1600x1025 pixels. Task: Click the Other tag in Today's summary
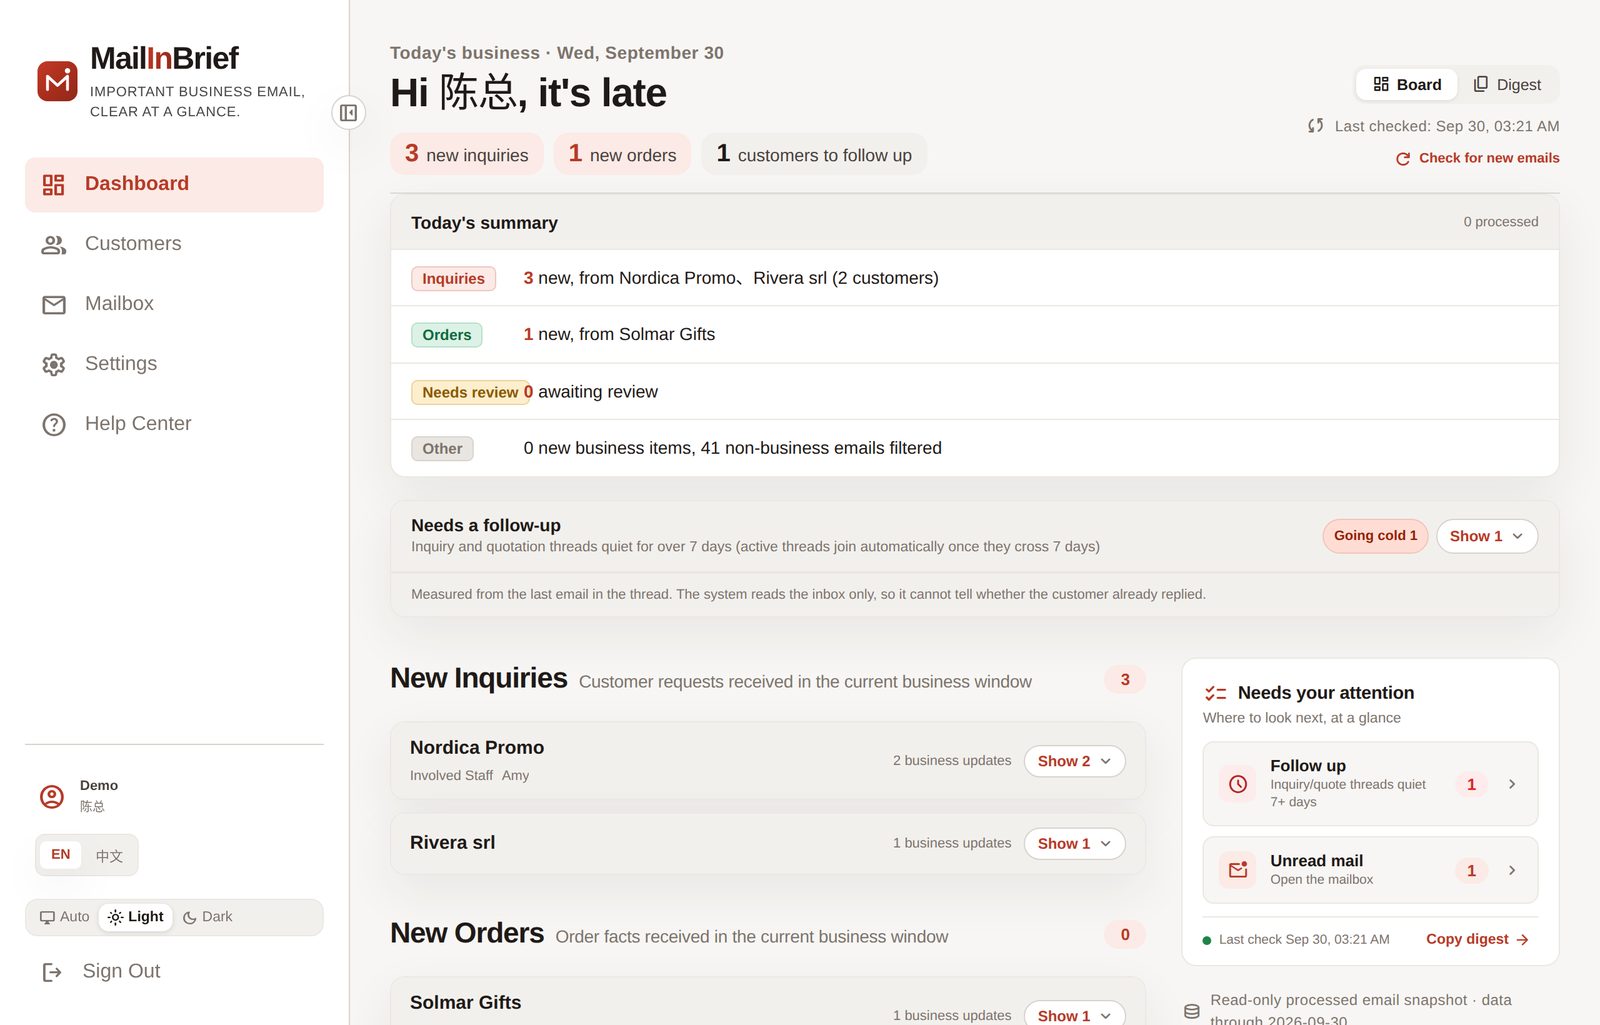pyautogui.click(x=442, y=449)
